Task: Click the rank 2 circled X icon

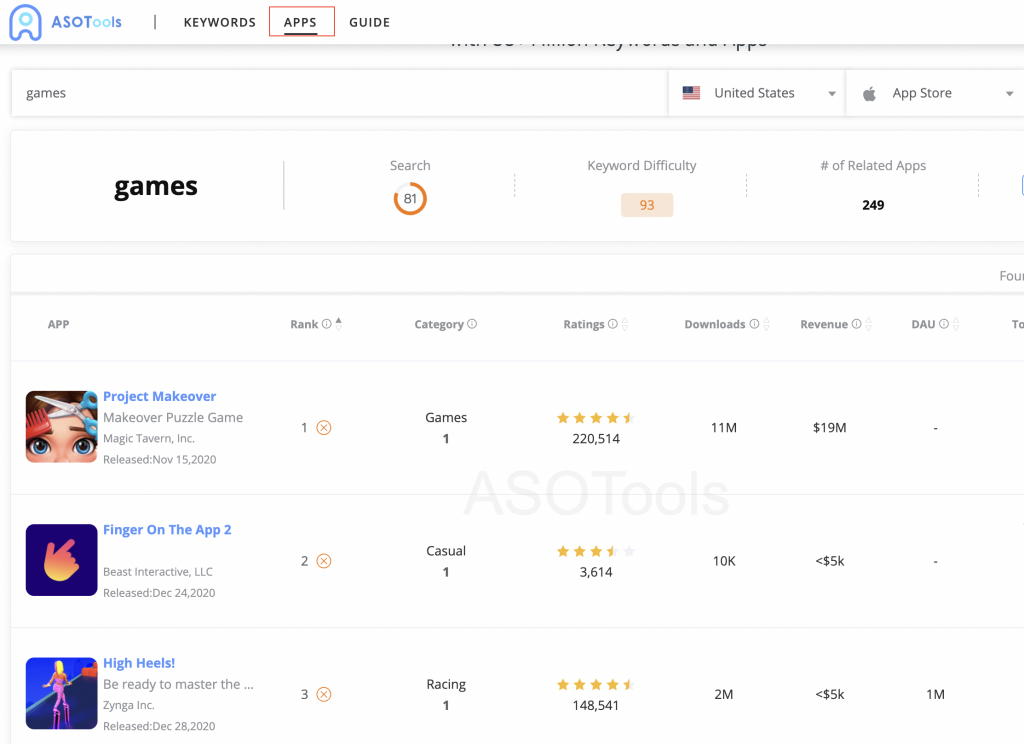Action: click(x=324, y=561)
